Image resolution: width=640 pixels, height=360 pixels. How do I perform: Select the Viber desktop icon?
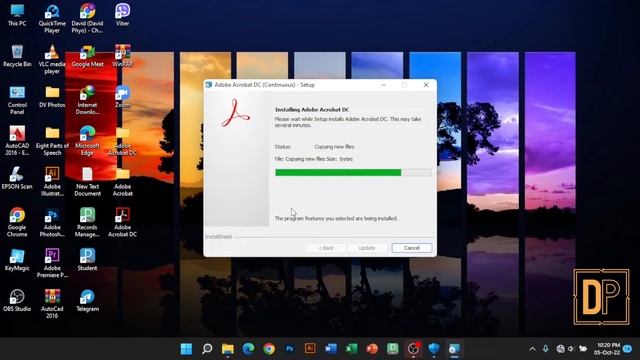(122, 16)
